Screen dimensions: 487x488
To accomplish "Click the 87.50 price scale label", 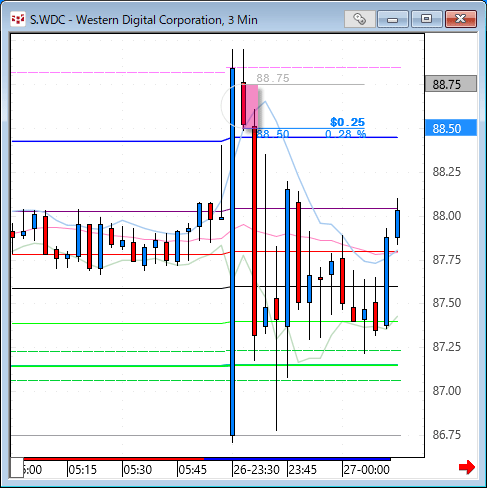I will [446, 303].
